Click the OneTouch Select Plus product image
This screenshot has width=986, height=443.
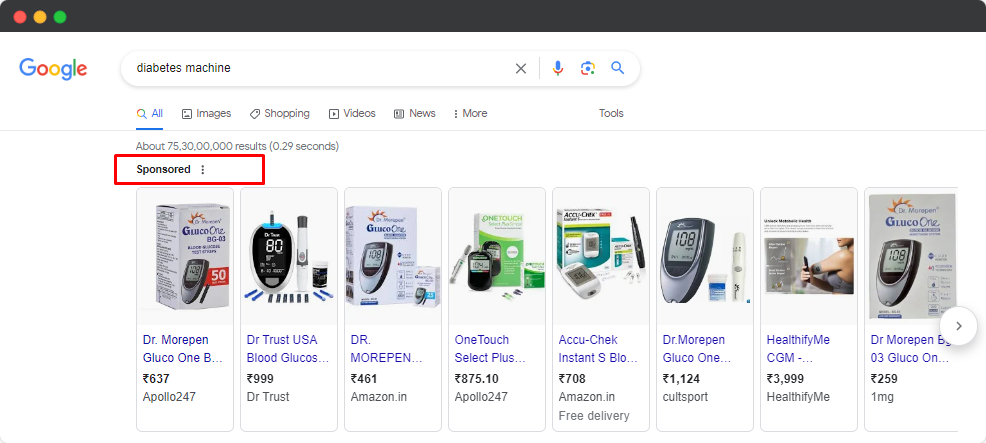[x=497, y=256]
